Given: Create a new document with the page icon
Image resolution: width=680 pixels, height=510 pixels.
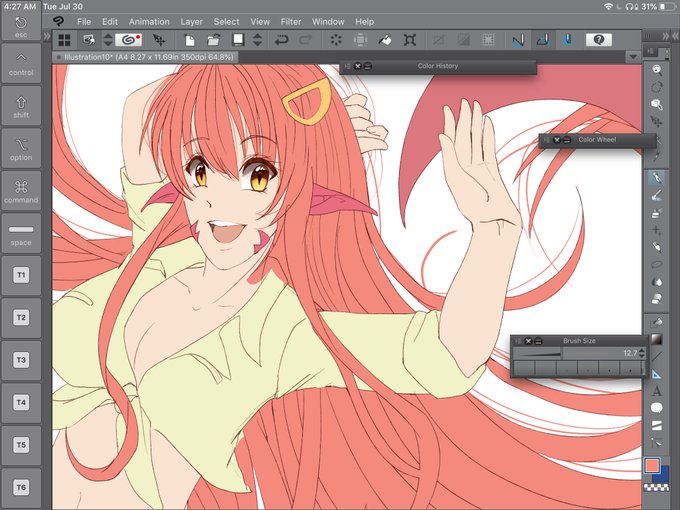Looking at the screenshot, I should [190, 40].
